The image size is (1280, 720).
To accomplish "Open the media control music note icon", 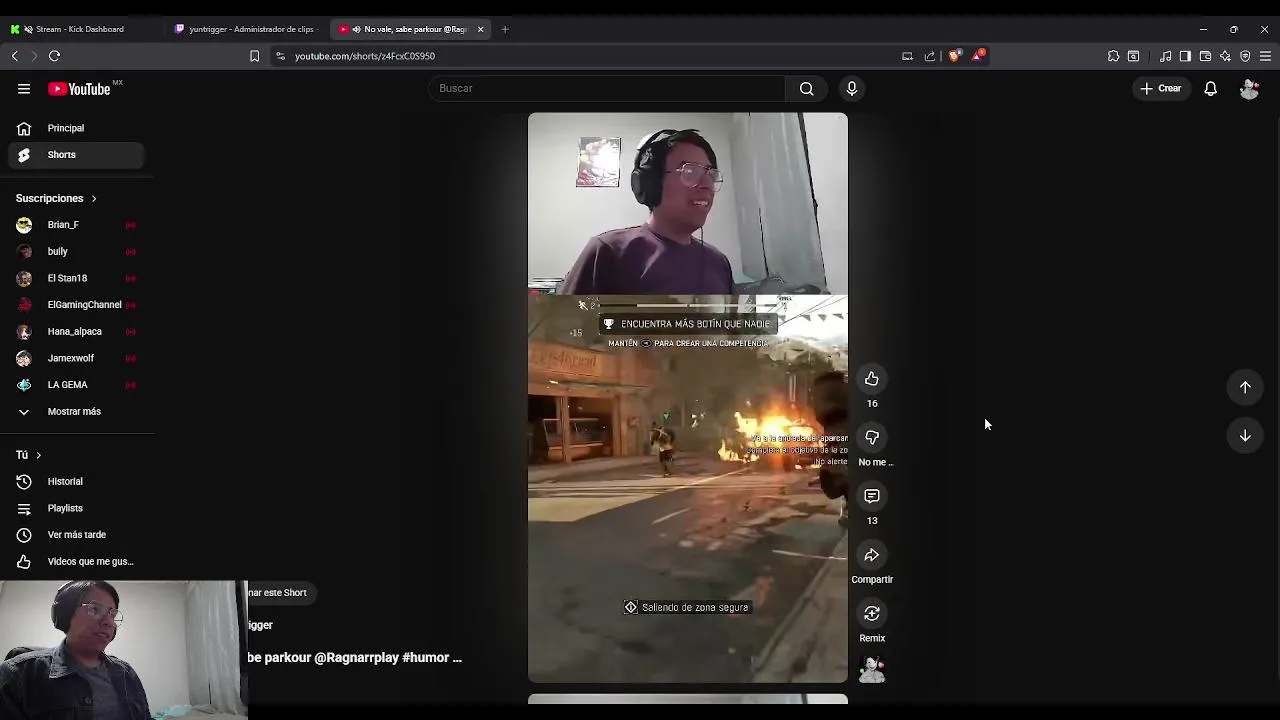I will [x=1165, y=56].
